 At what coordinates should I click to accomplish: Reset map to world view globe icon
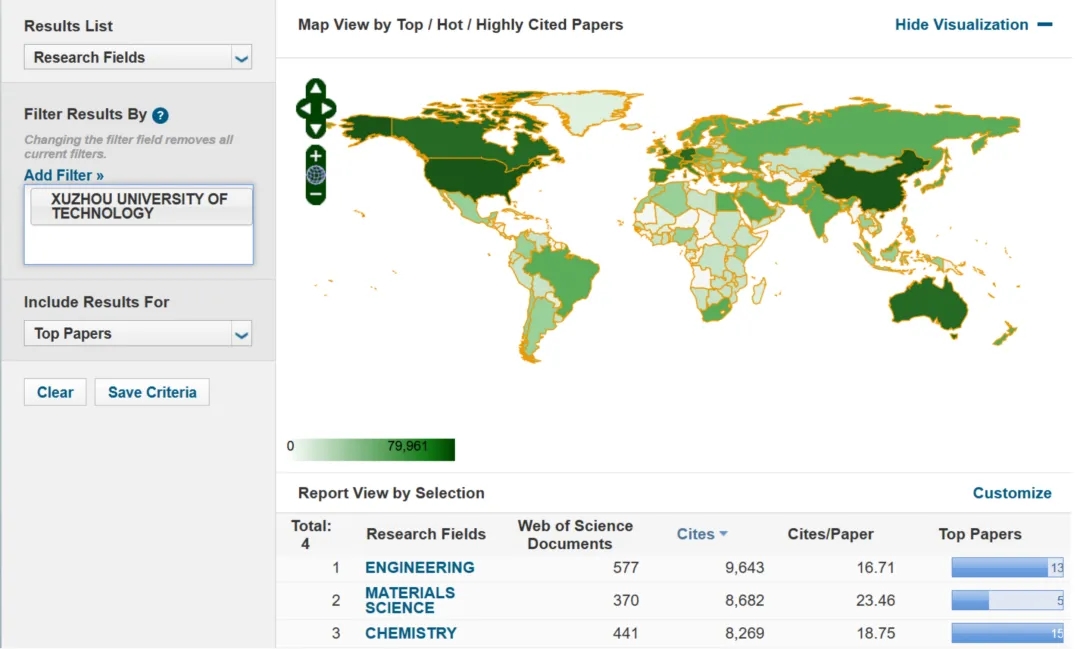click(316, 175)
